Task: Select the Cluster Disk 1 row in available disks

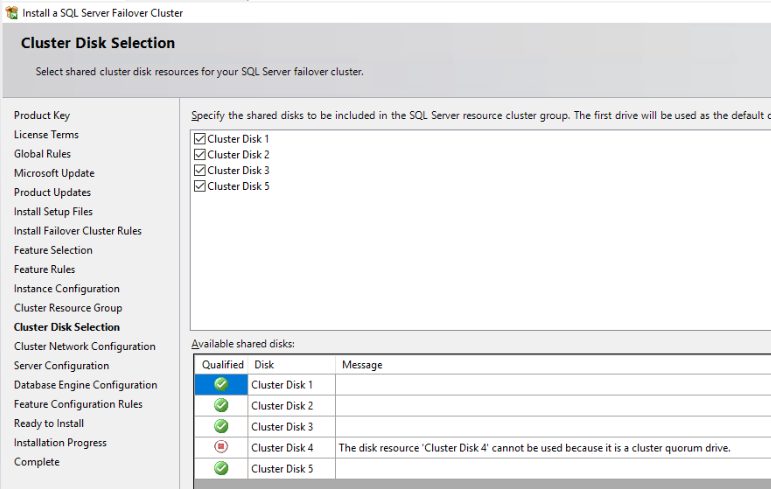Action: 483,385
